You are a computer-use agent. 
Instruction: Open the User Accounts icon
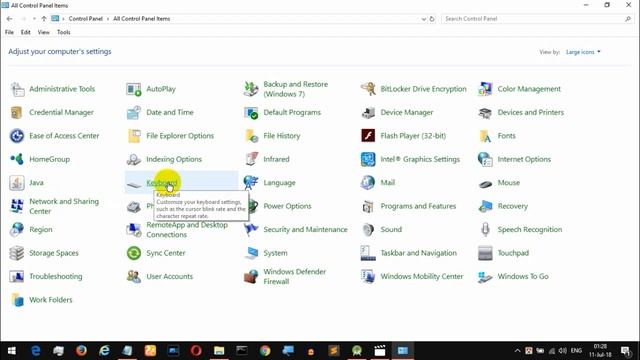point(134,276)
